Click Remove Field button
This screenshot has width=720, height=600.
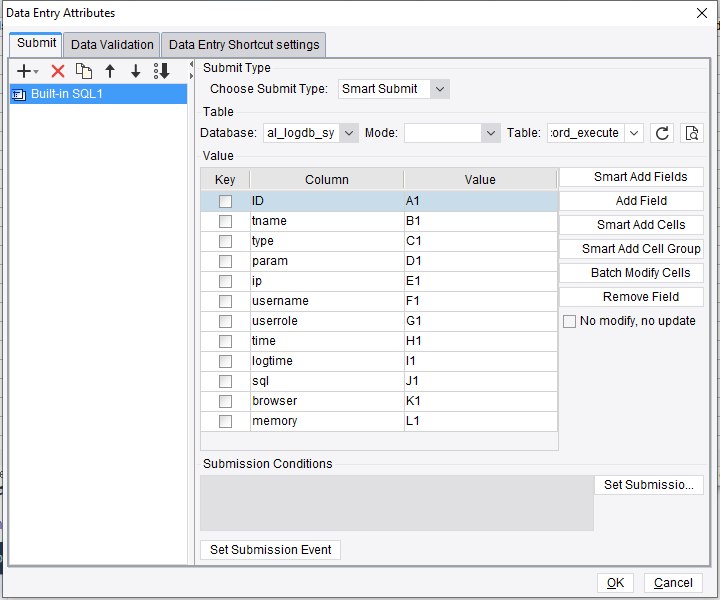[631, 297]
